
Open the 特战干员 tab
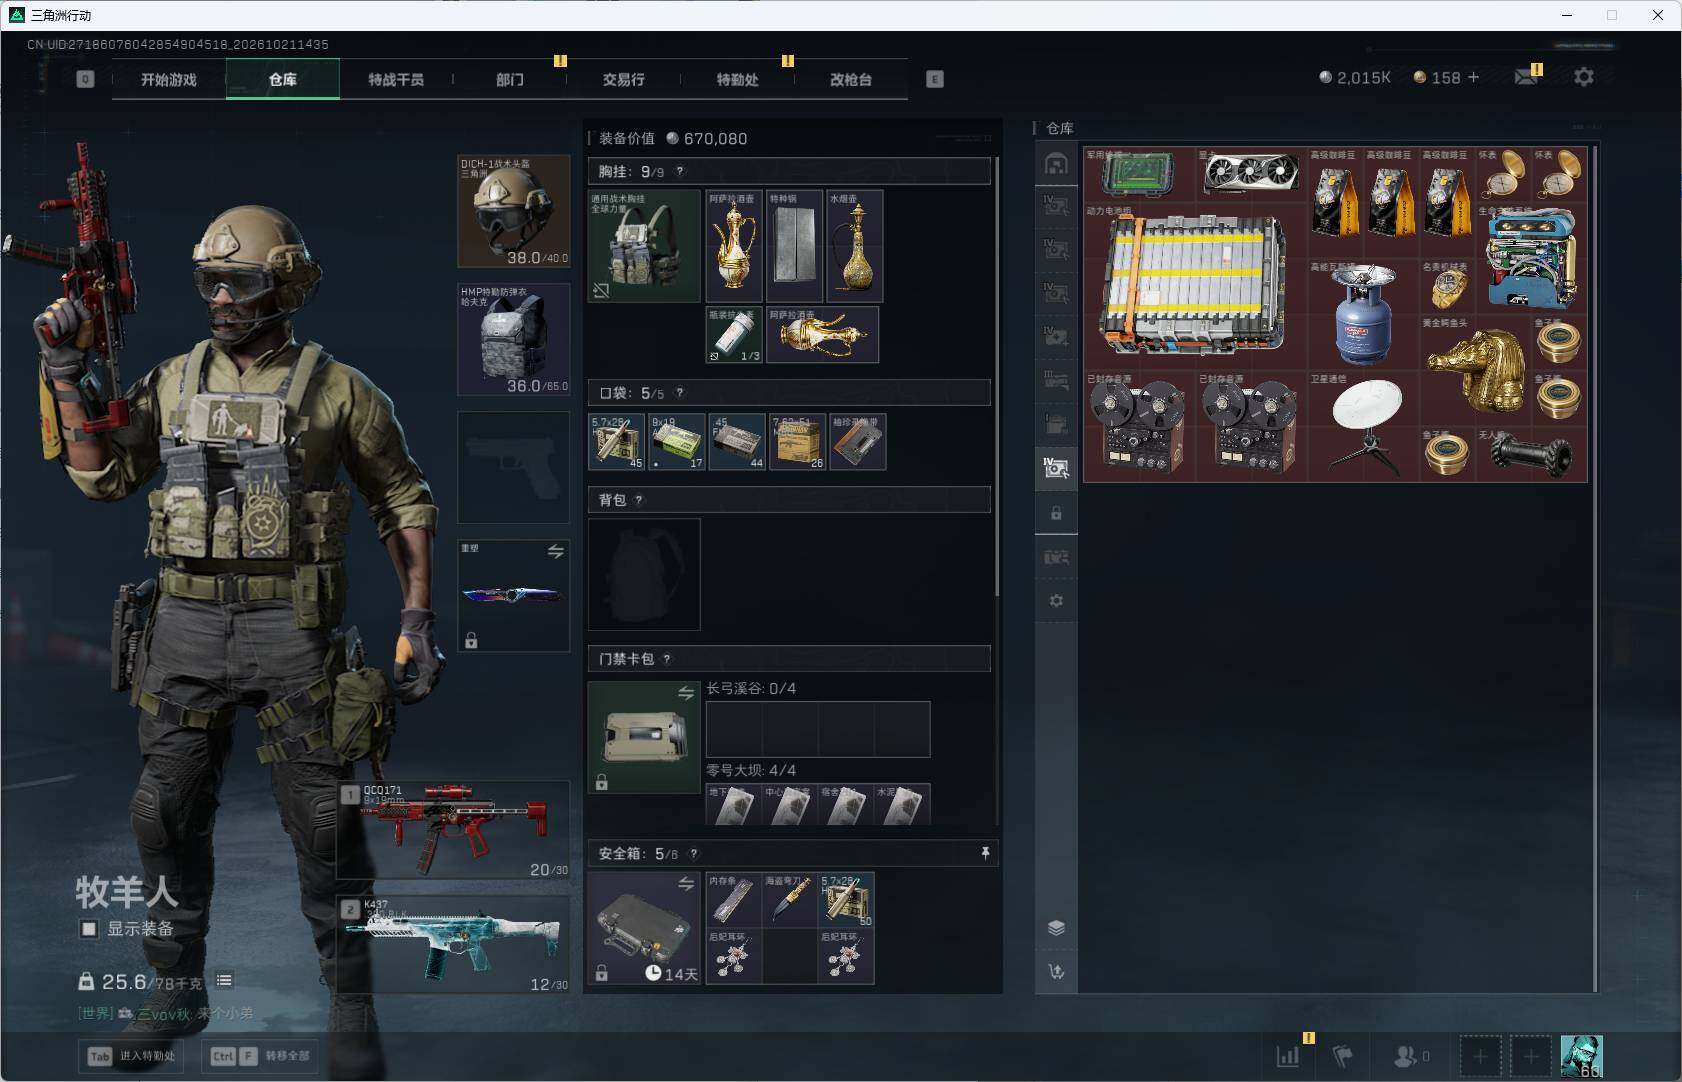tap(396, 79)
